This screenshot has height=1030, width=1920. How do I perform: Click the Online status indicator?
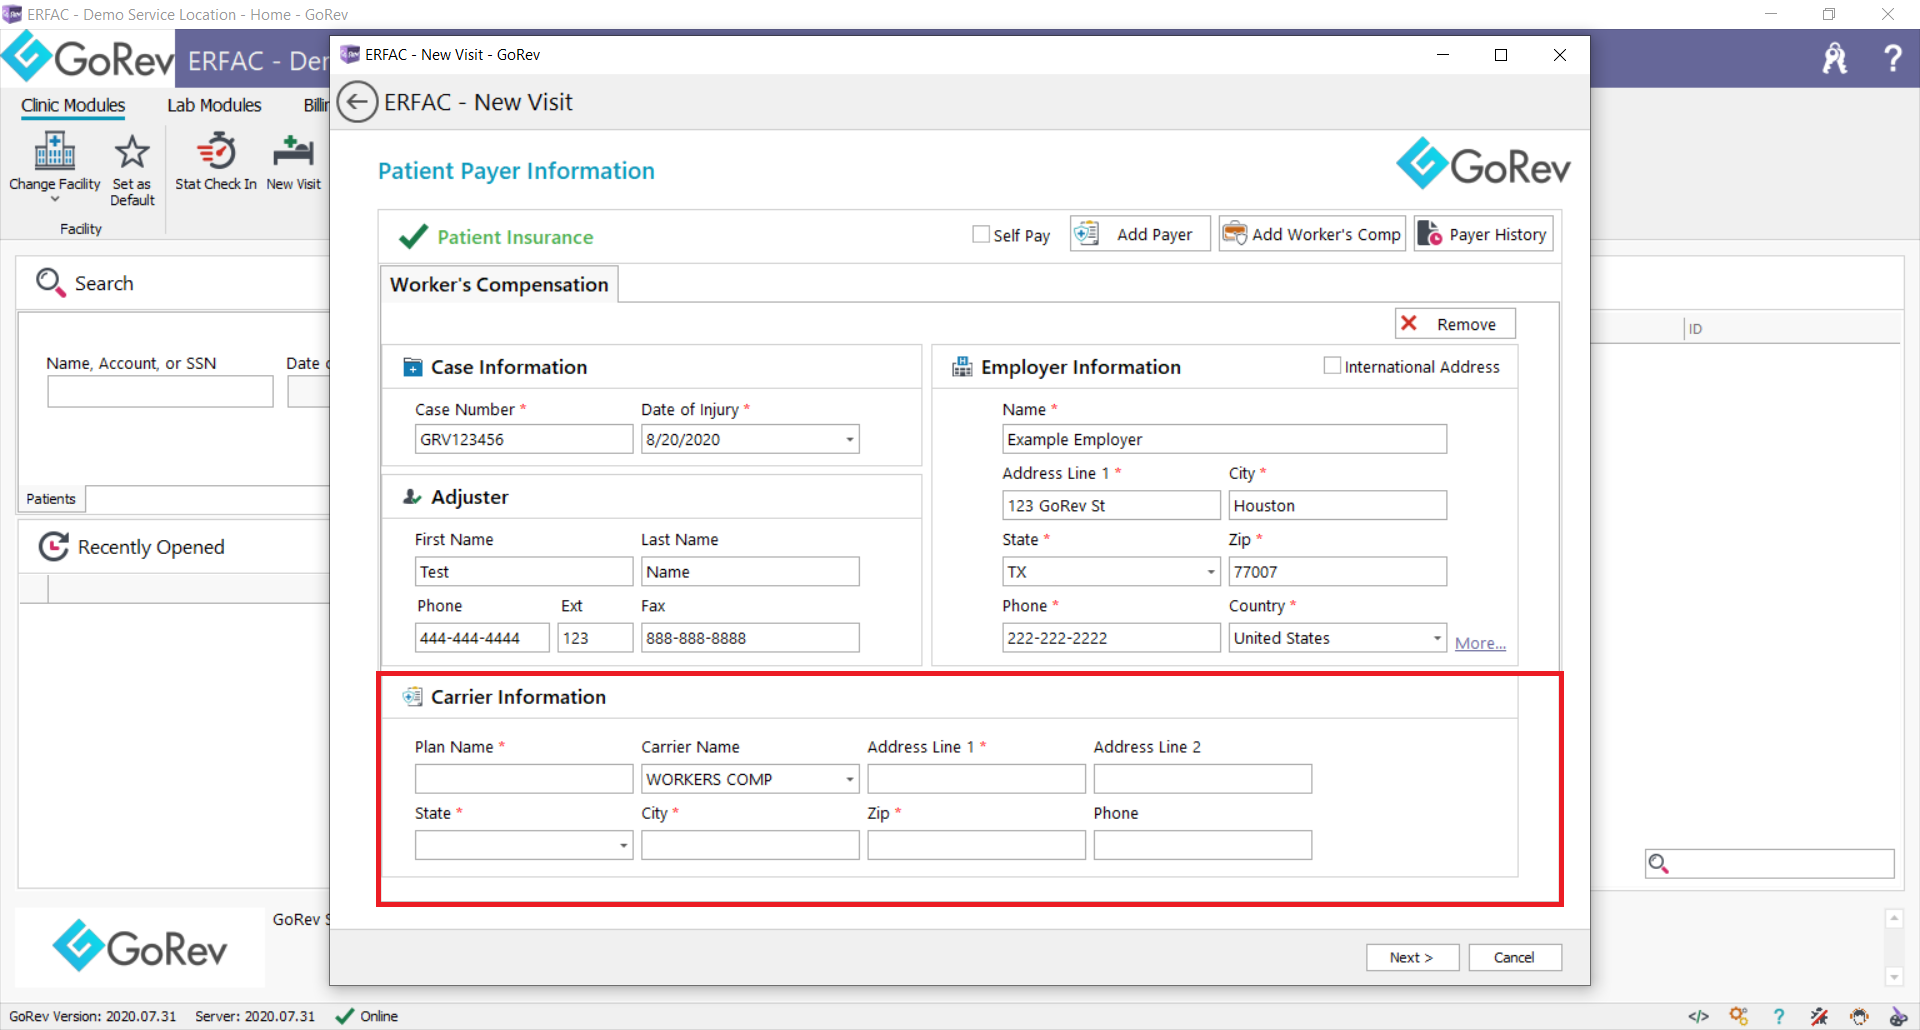pos(367,1016)
